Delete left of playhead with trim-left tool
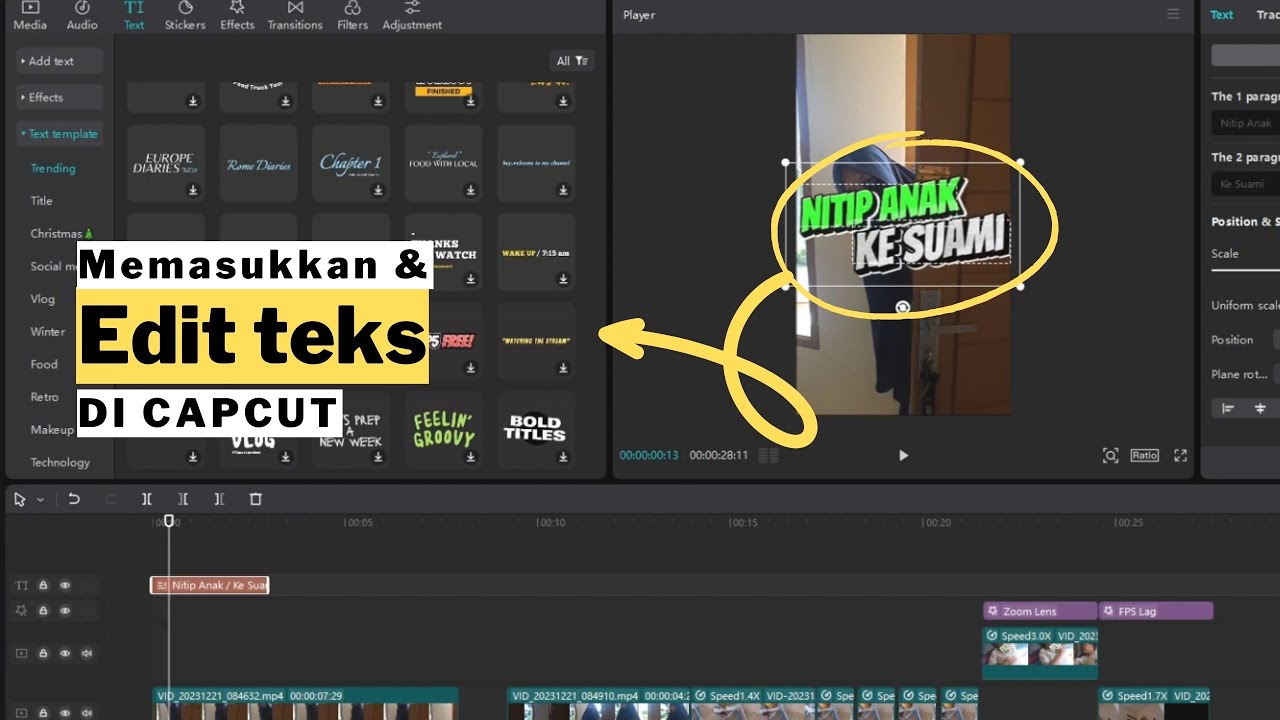Image resolution: width=1280 pixels, height=720 pixels. click(x=183, y=499)
